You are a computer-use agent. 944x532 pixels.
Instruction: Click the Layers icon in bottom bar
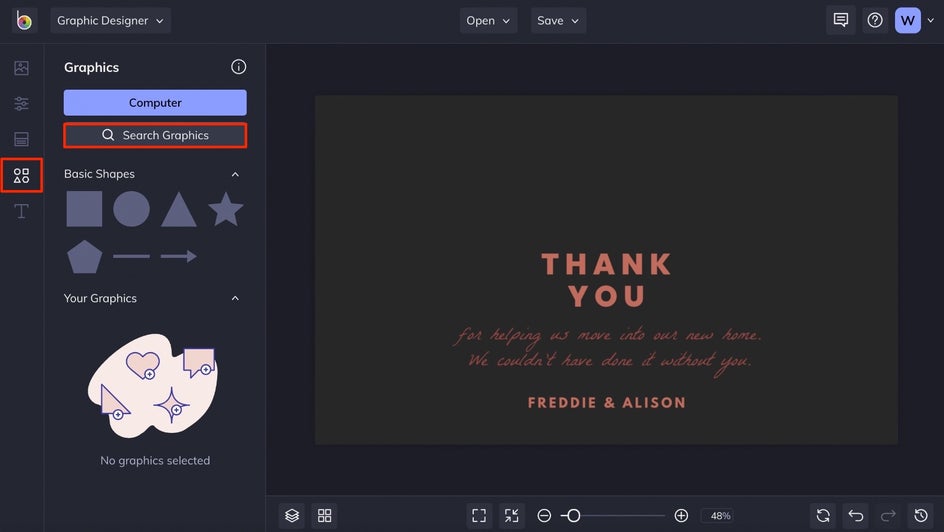(292, 515)
